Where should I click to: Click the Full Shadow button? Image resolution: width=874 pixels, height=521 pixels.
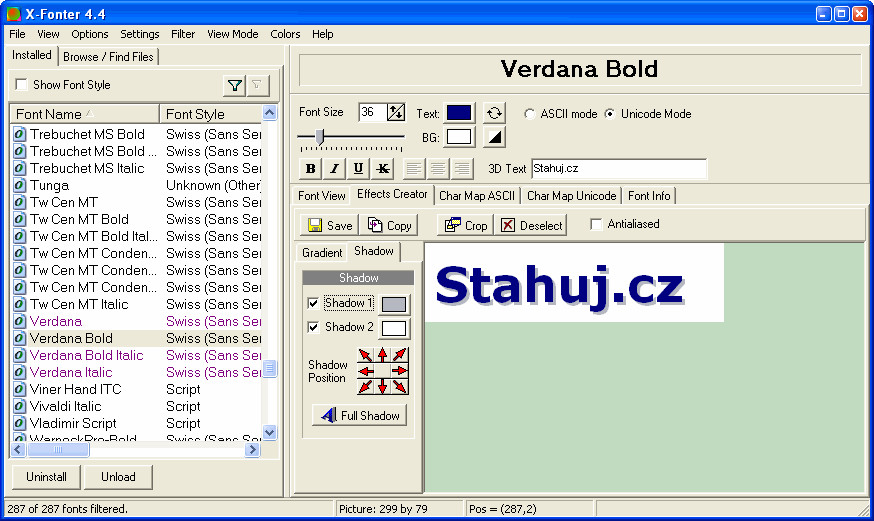pos(360,415)
